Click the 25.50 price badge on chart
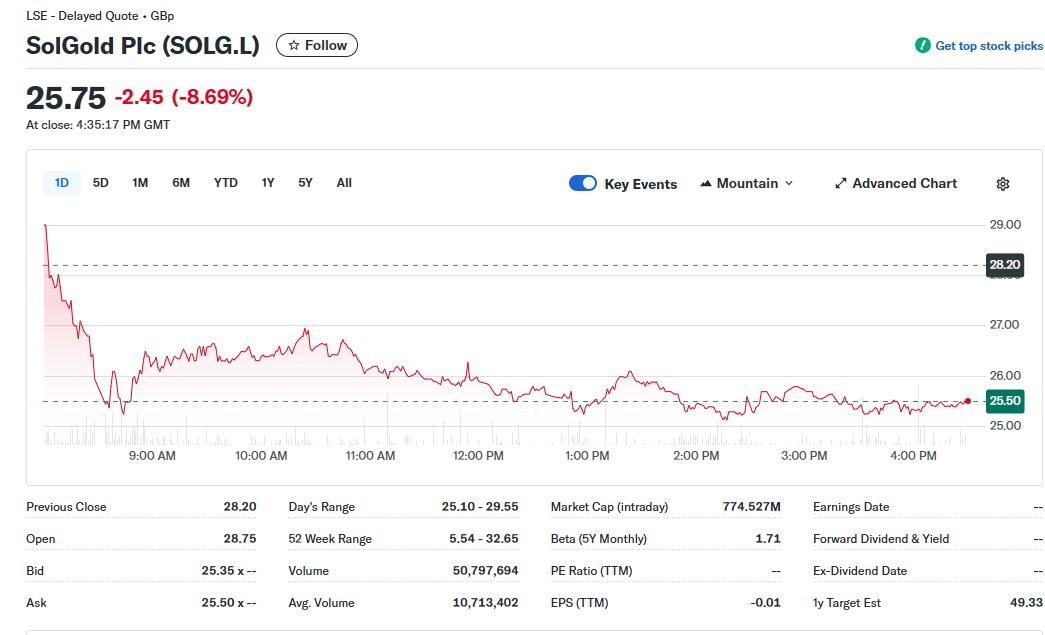This screenshot has width=1045, height=635. [x=1003, y=400]
